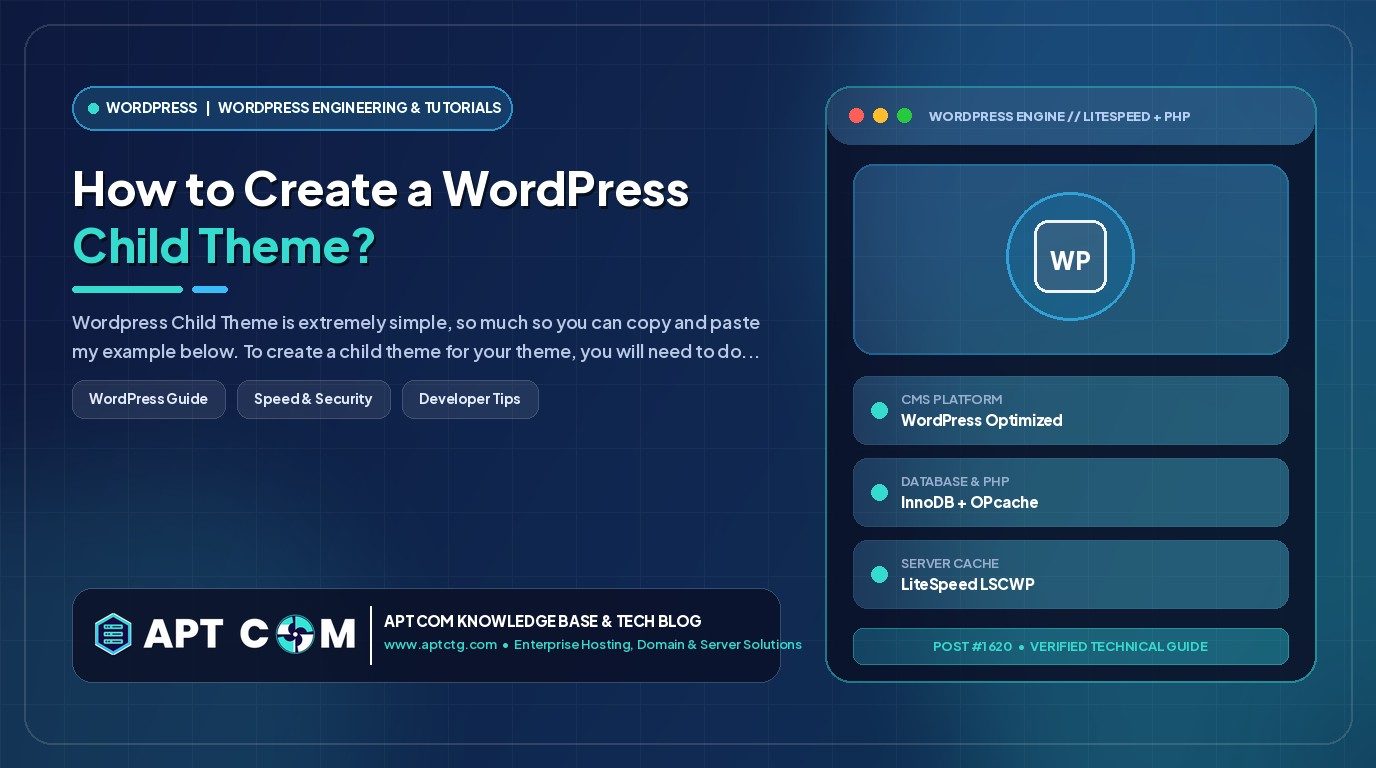The width and height of the screenshot is (1376, 768).
Task: Click the hexagon server icon beside APT COM
Action: coord(113,634)
